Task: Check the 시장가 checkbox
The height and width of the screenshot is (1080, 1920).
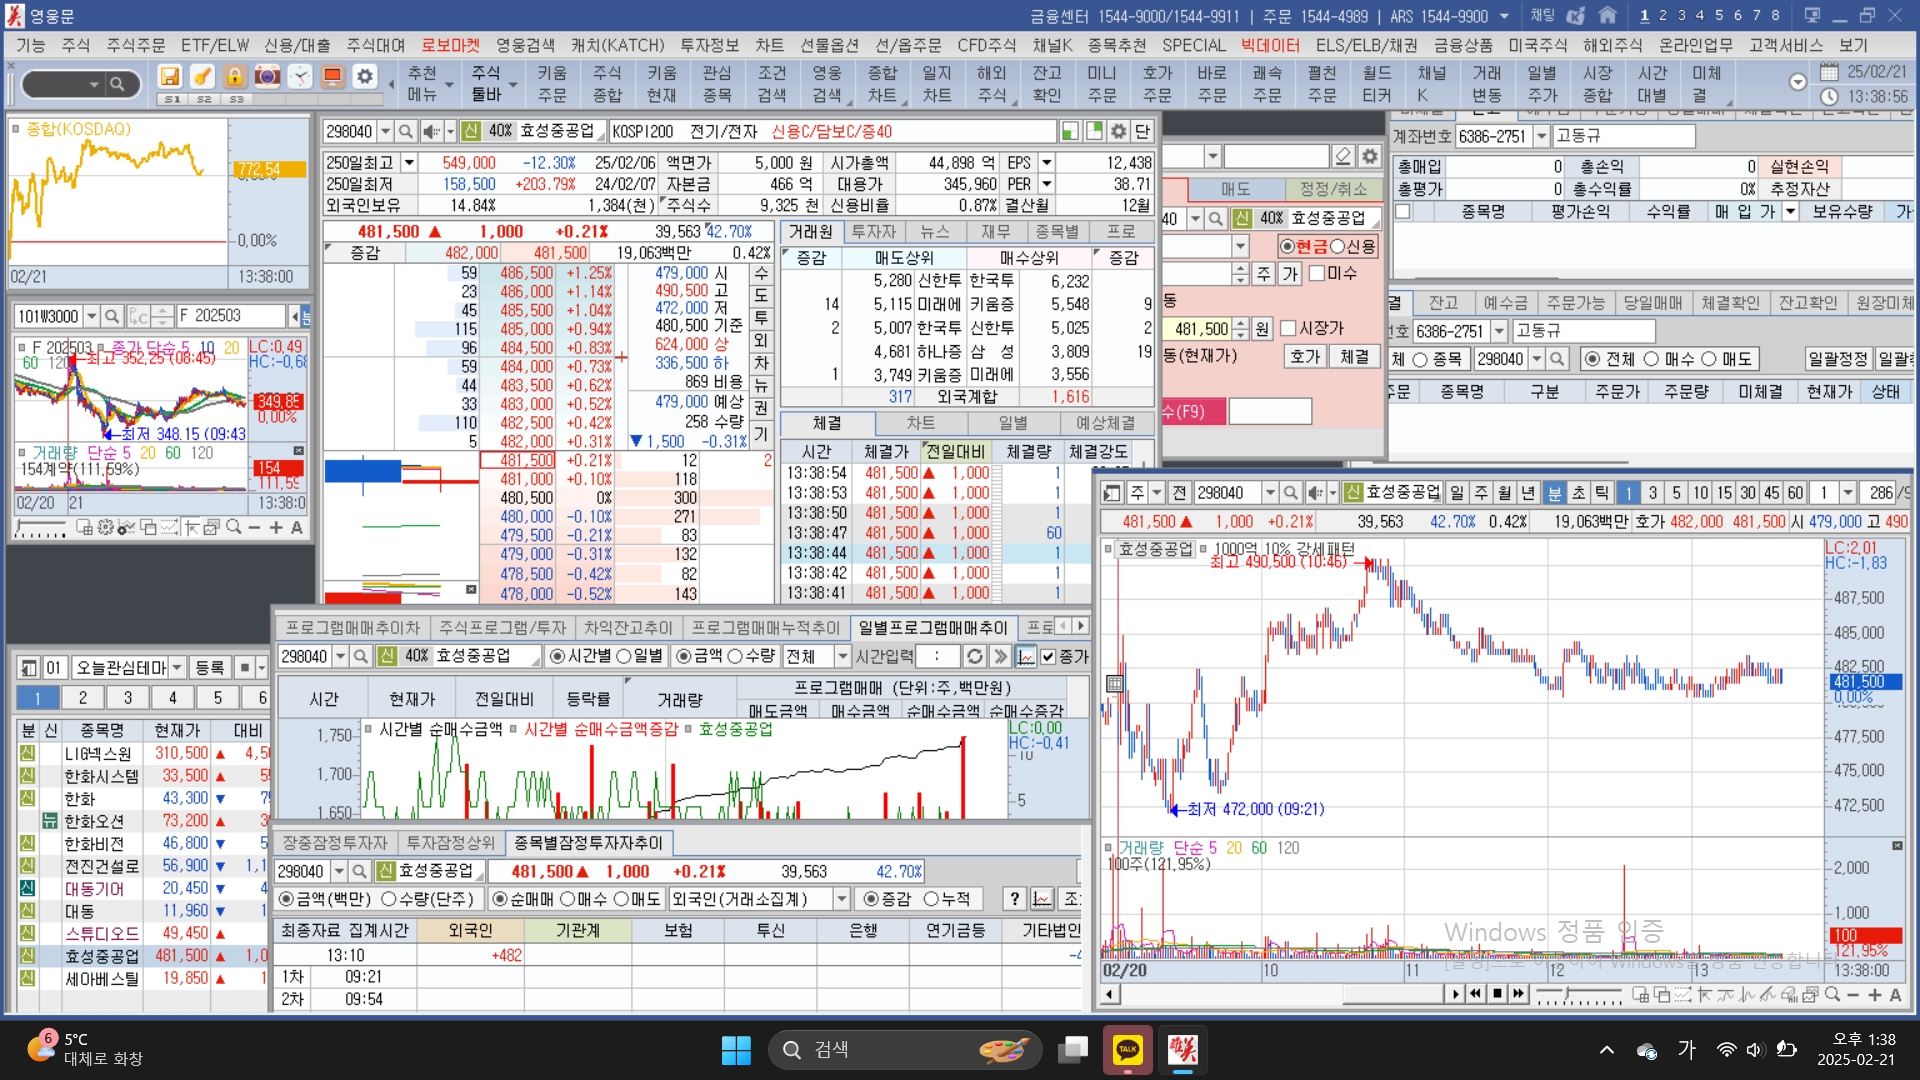Action: [x=1288, y=328]
